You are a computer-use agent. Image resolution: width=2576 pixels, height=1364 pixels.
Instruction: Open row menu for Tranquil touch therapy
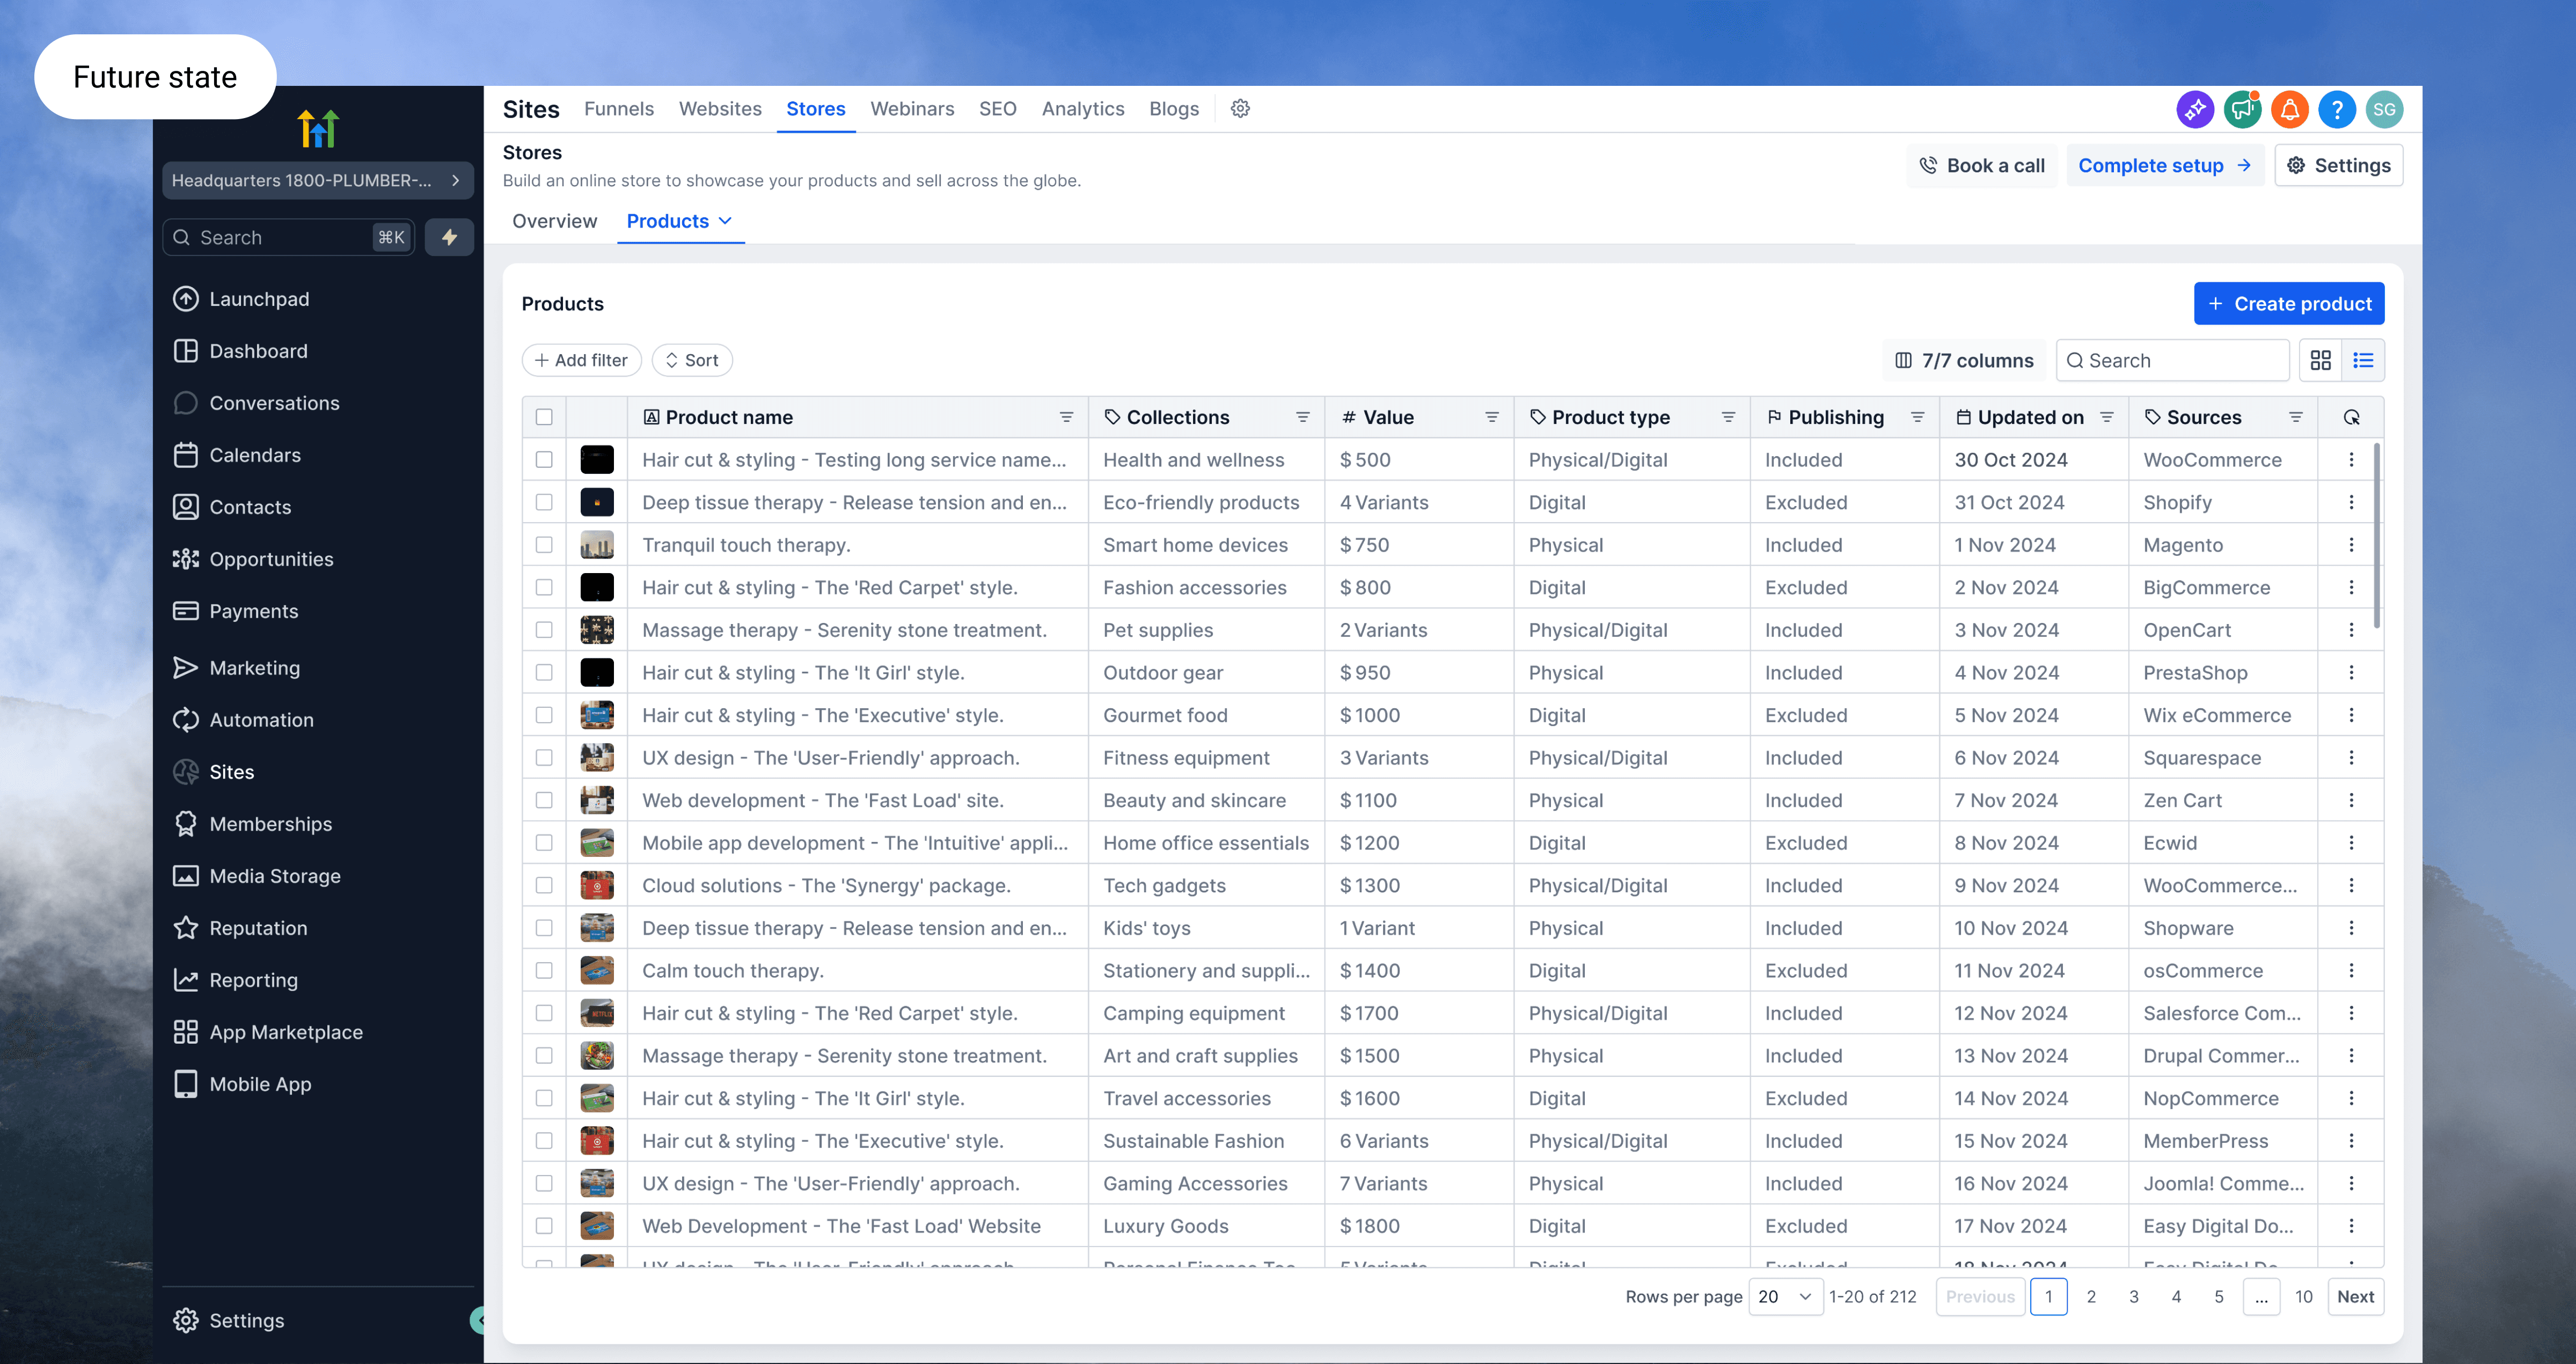[2351, 545]
